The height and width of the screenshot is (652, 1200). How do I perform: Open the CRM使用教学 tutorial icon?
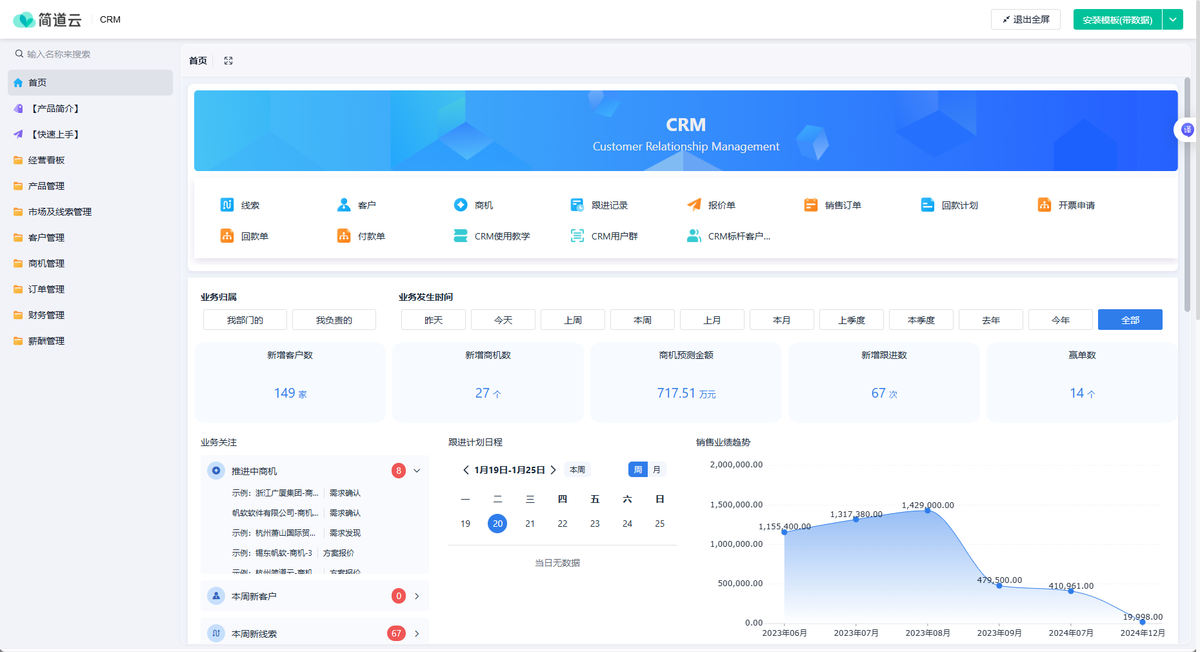[x=461, y=236]
